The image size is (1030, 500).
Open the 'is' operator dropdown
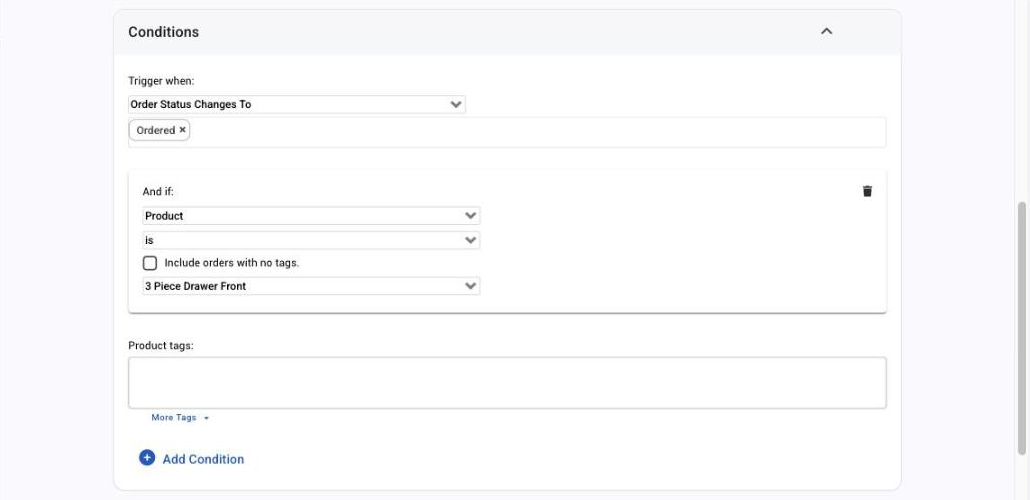(311, 240)
